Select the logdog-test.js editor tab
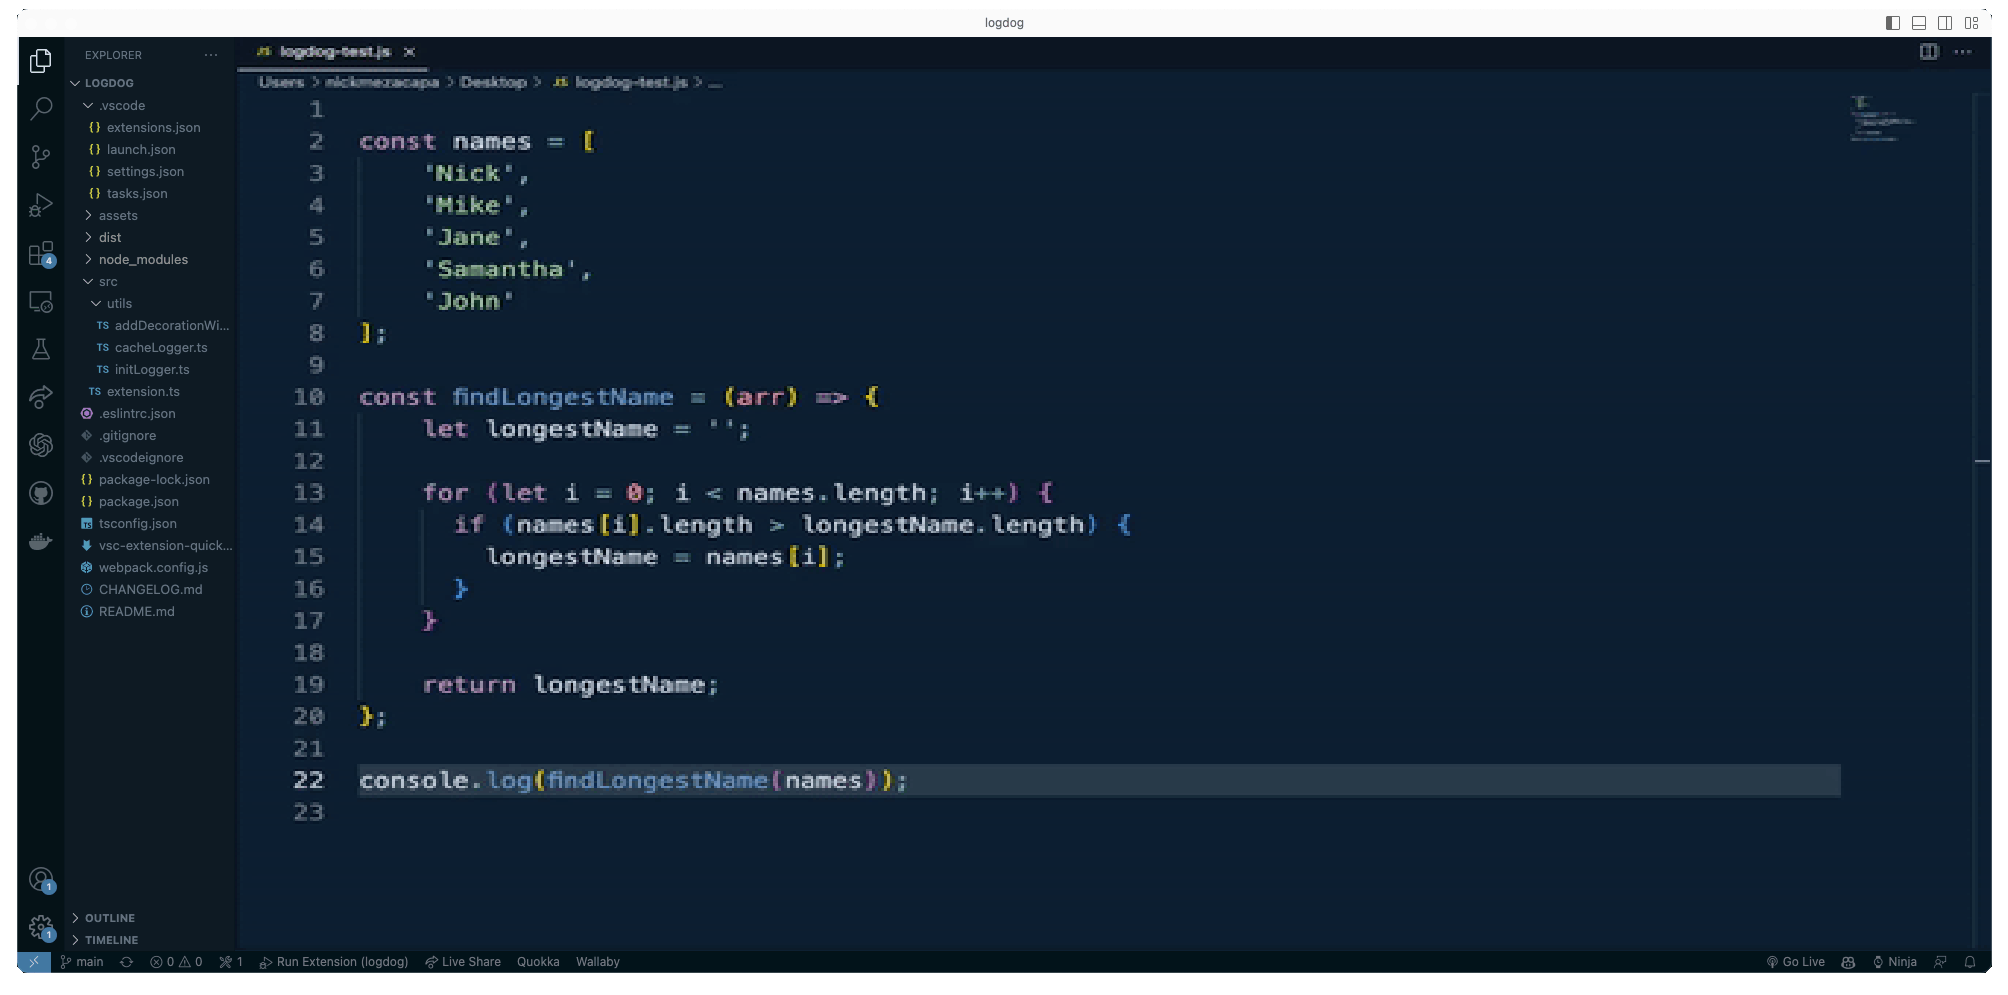This screenshot has height=995, width=2008. pos(334,52)
